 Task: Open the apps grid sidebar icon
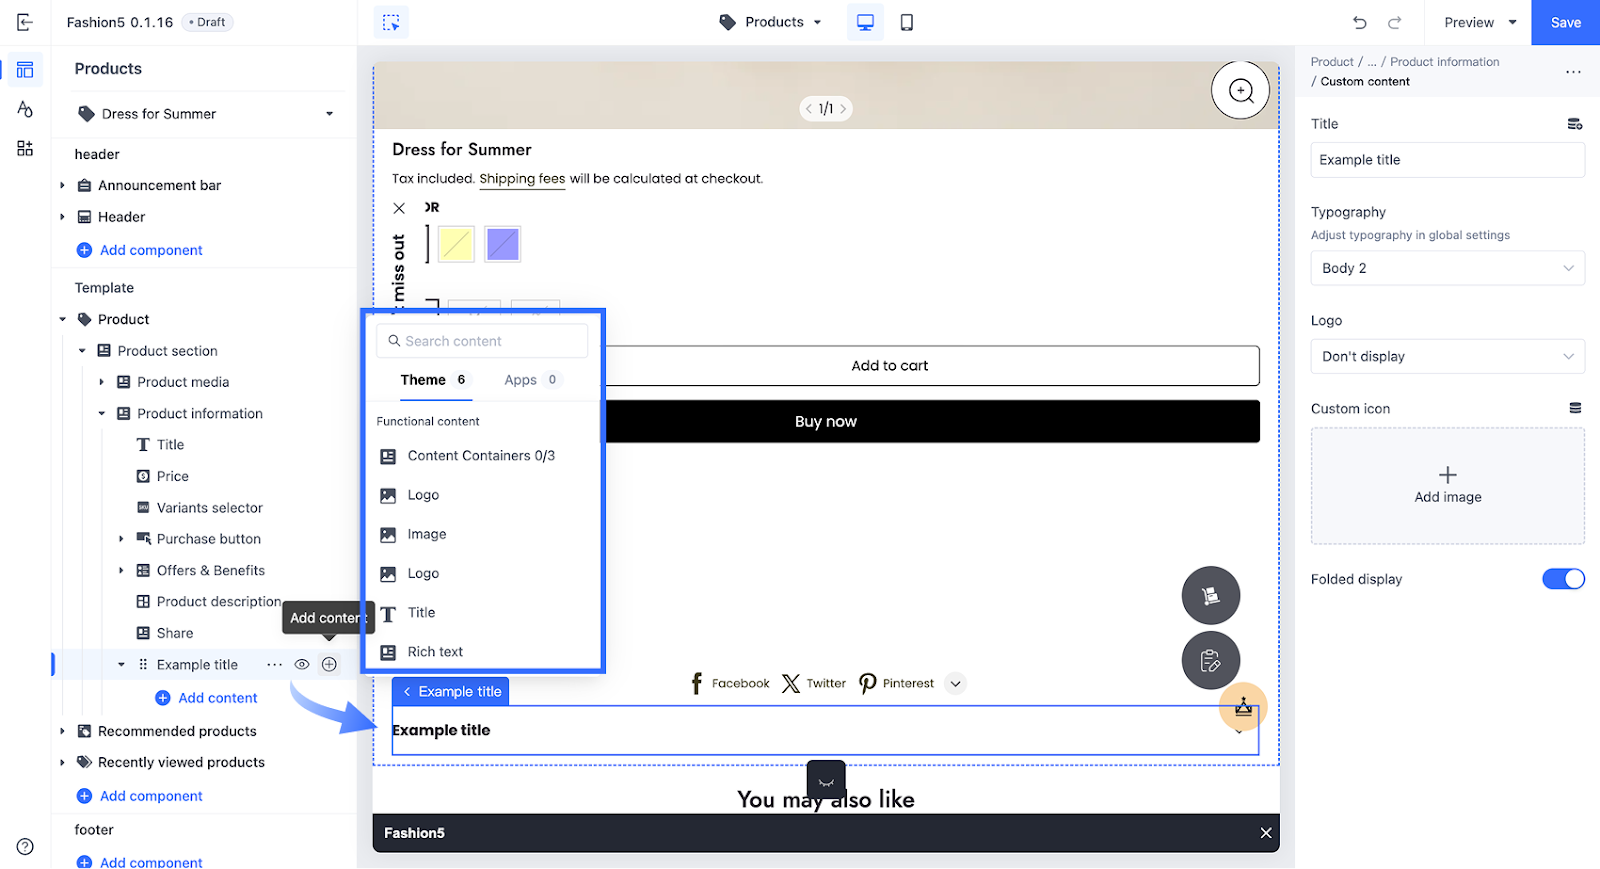tap(25, 148)
